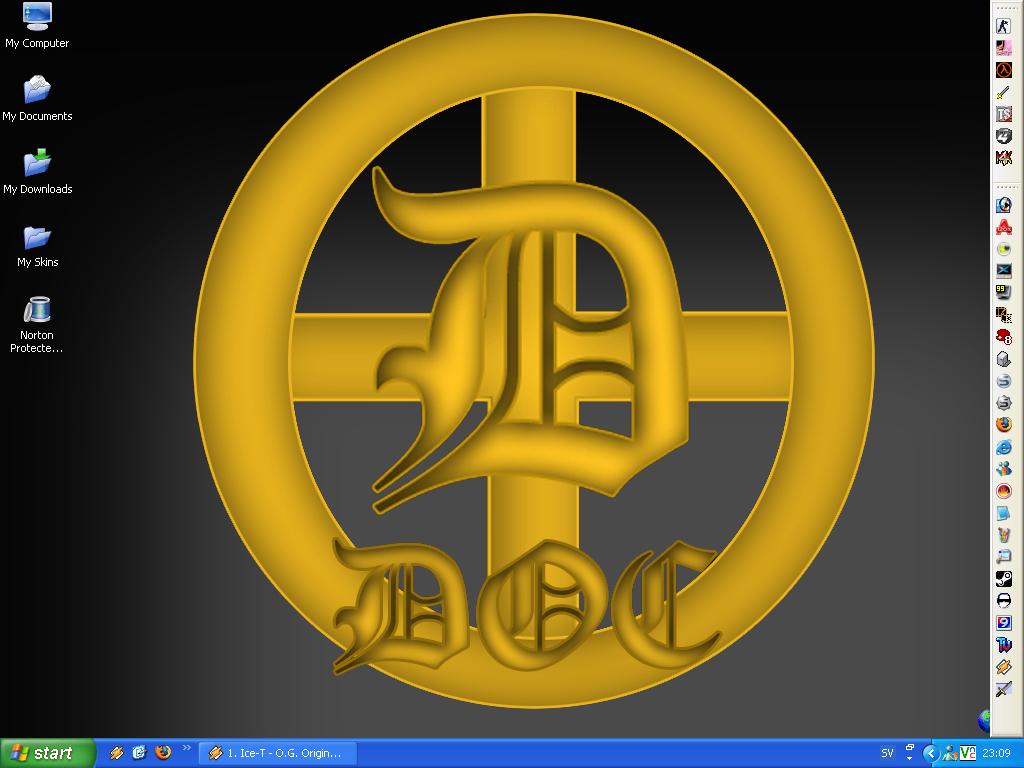Open the Start menu
The width and height of the screenshot is (1024, 768).
tap(47, 753)
